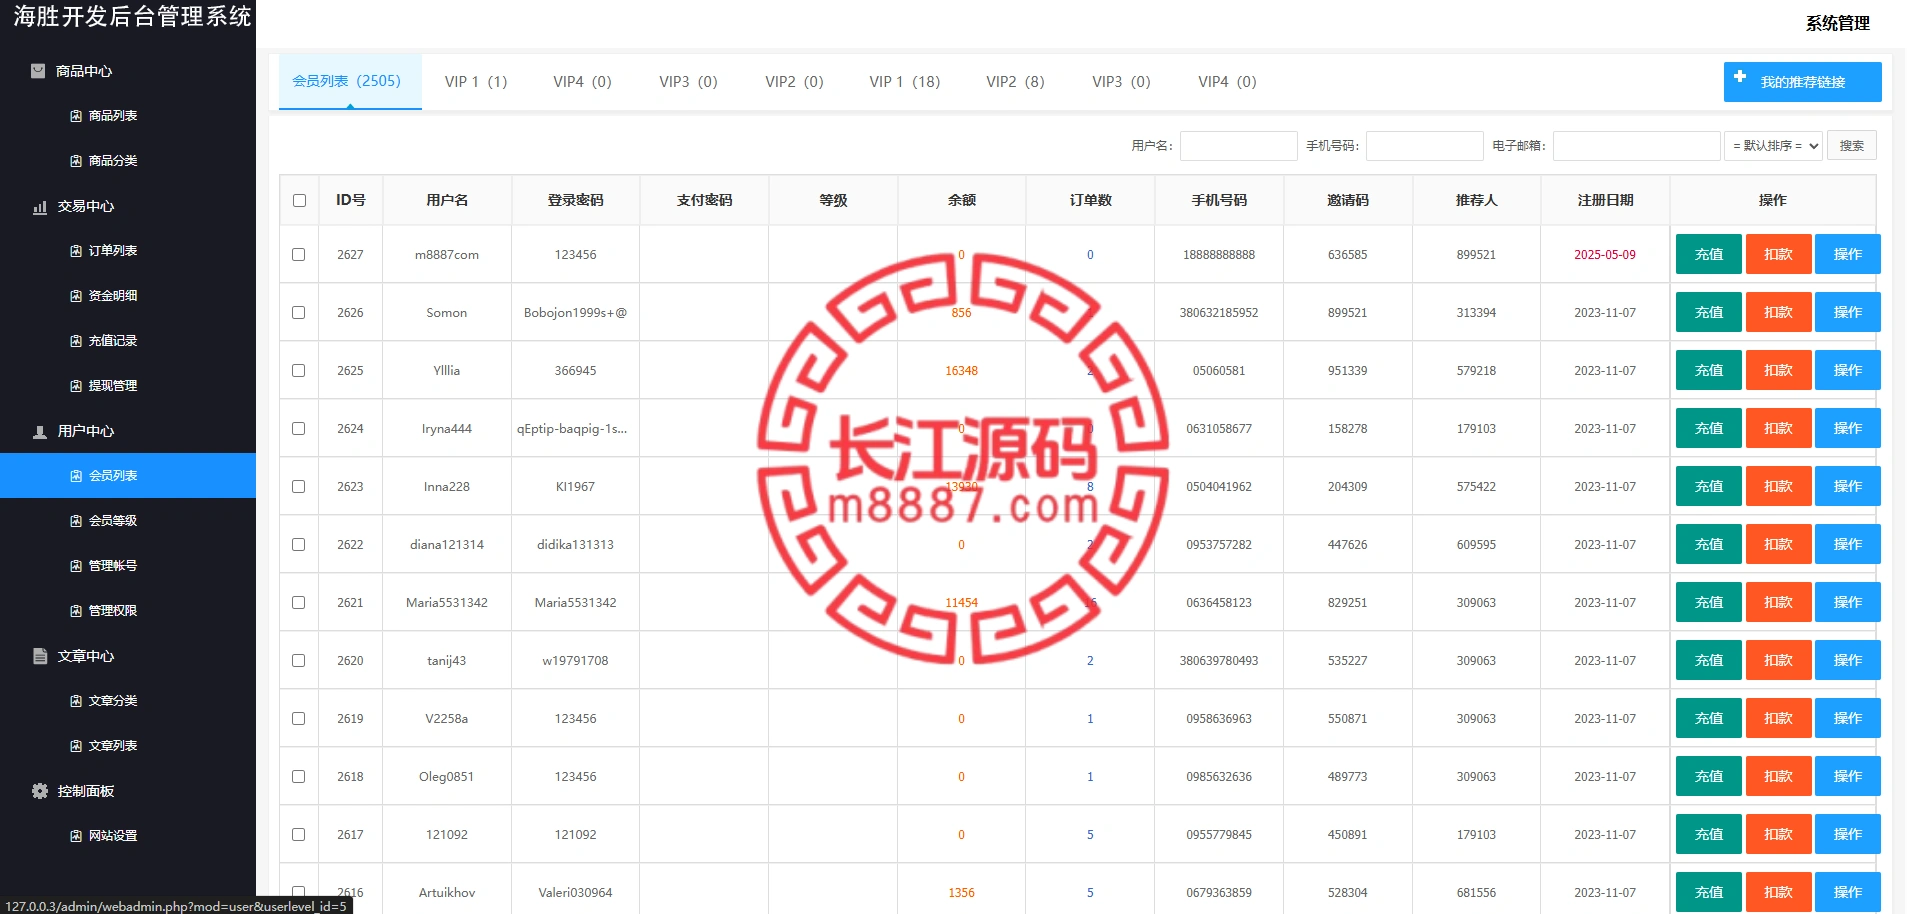Check the row for user Inna228
This screenshot has width=1907, height=914.
pos(299,486)
